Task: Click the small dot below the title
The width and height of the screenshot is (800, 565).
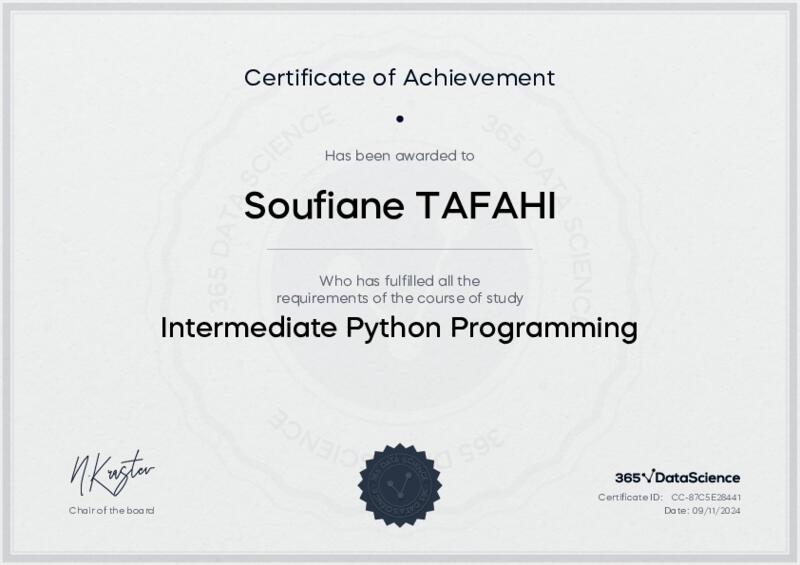Action: click(x=399, y=119)
